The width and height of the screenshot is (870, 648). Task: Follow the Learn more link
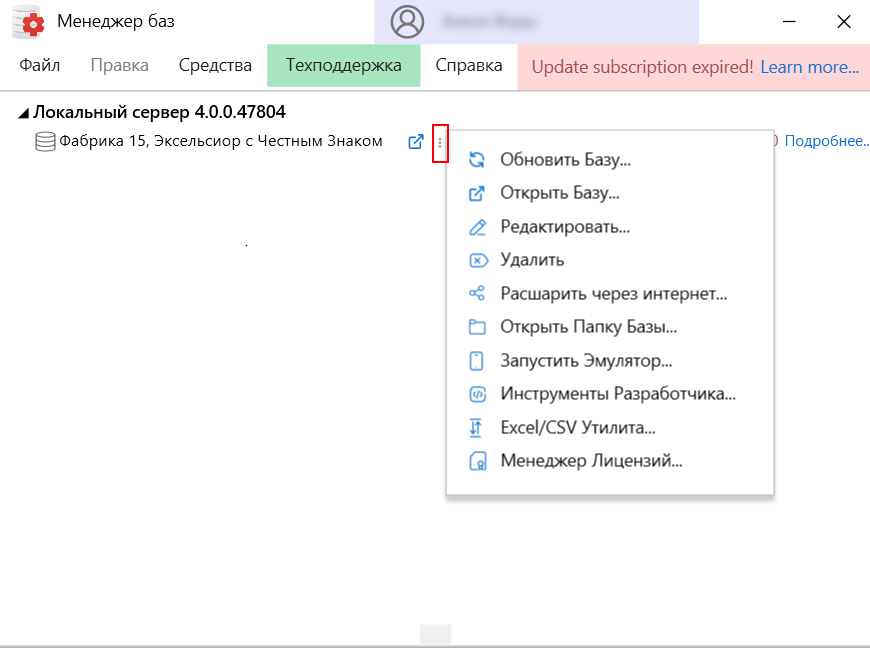point(809,67)
